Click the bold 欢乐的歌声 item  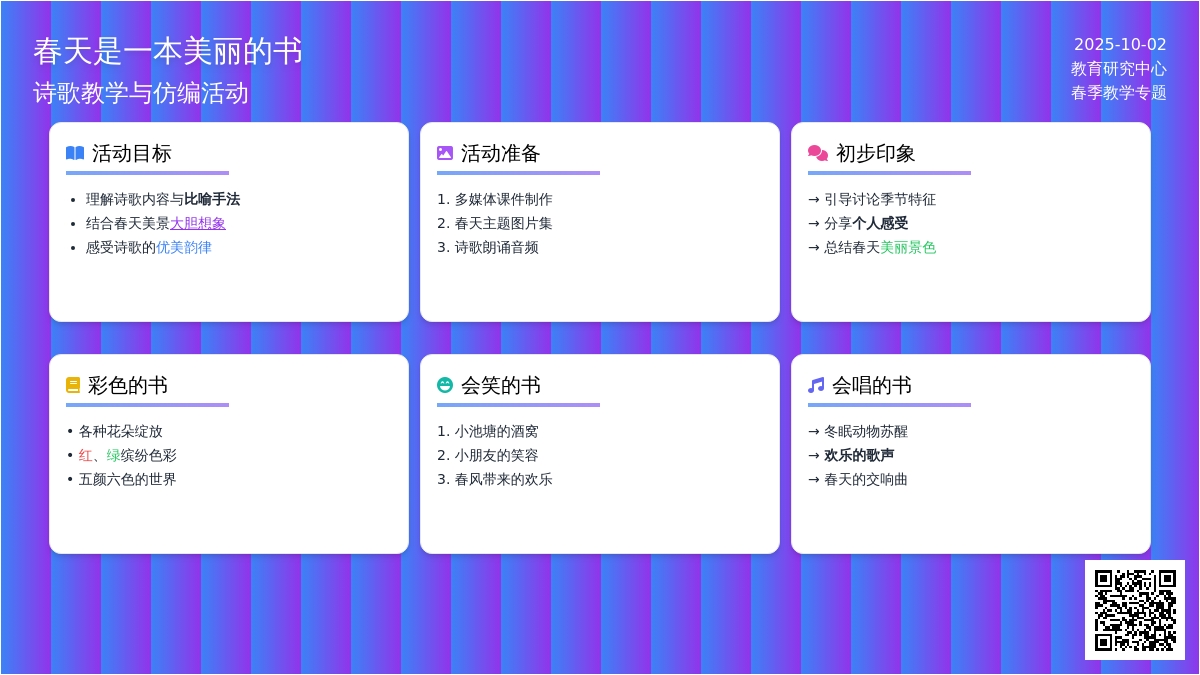[859, 455]
